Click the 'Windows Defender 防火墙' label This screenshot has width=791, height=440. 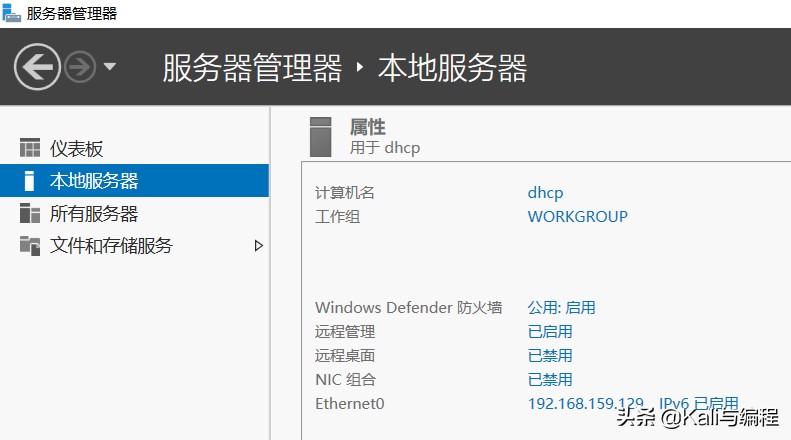point(409,308)
